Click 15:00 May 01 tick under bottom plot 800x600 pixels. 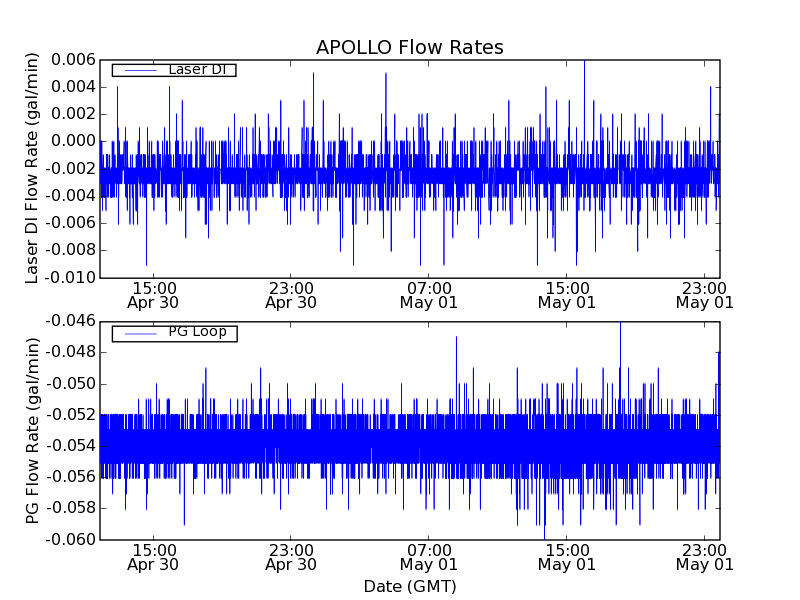[x=567, y=556]
